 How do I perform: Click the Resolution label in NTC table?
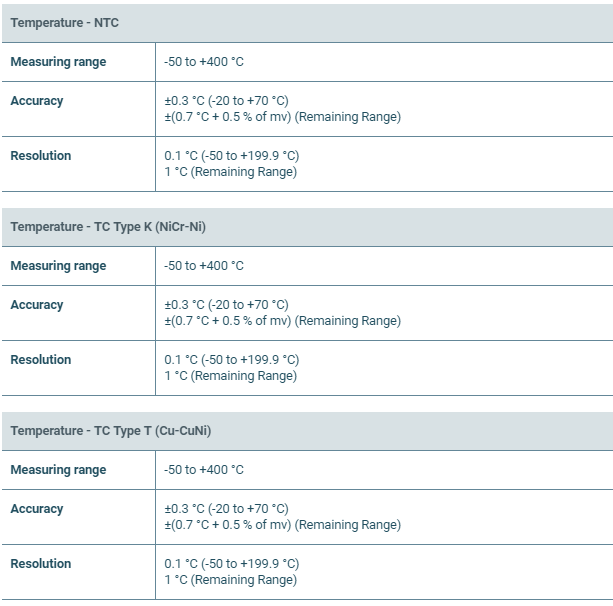41,156
